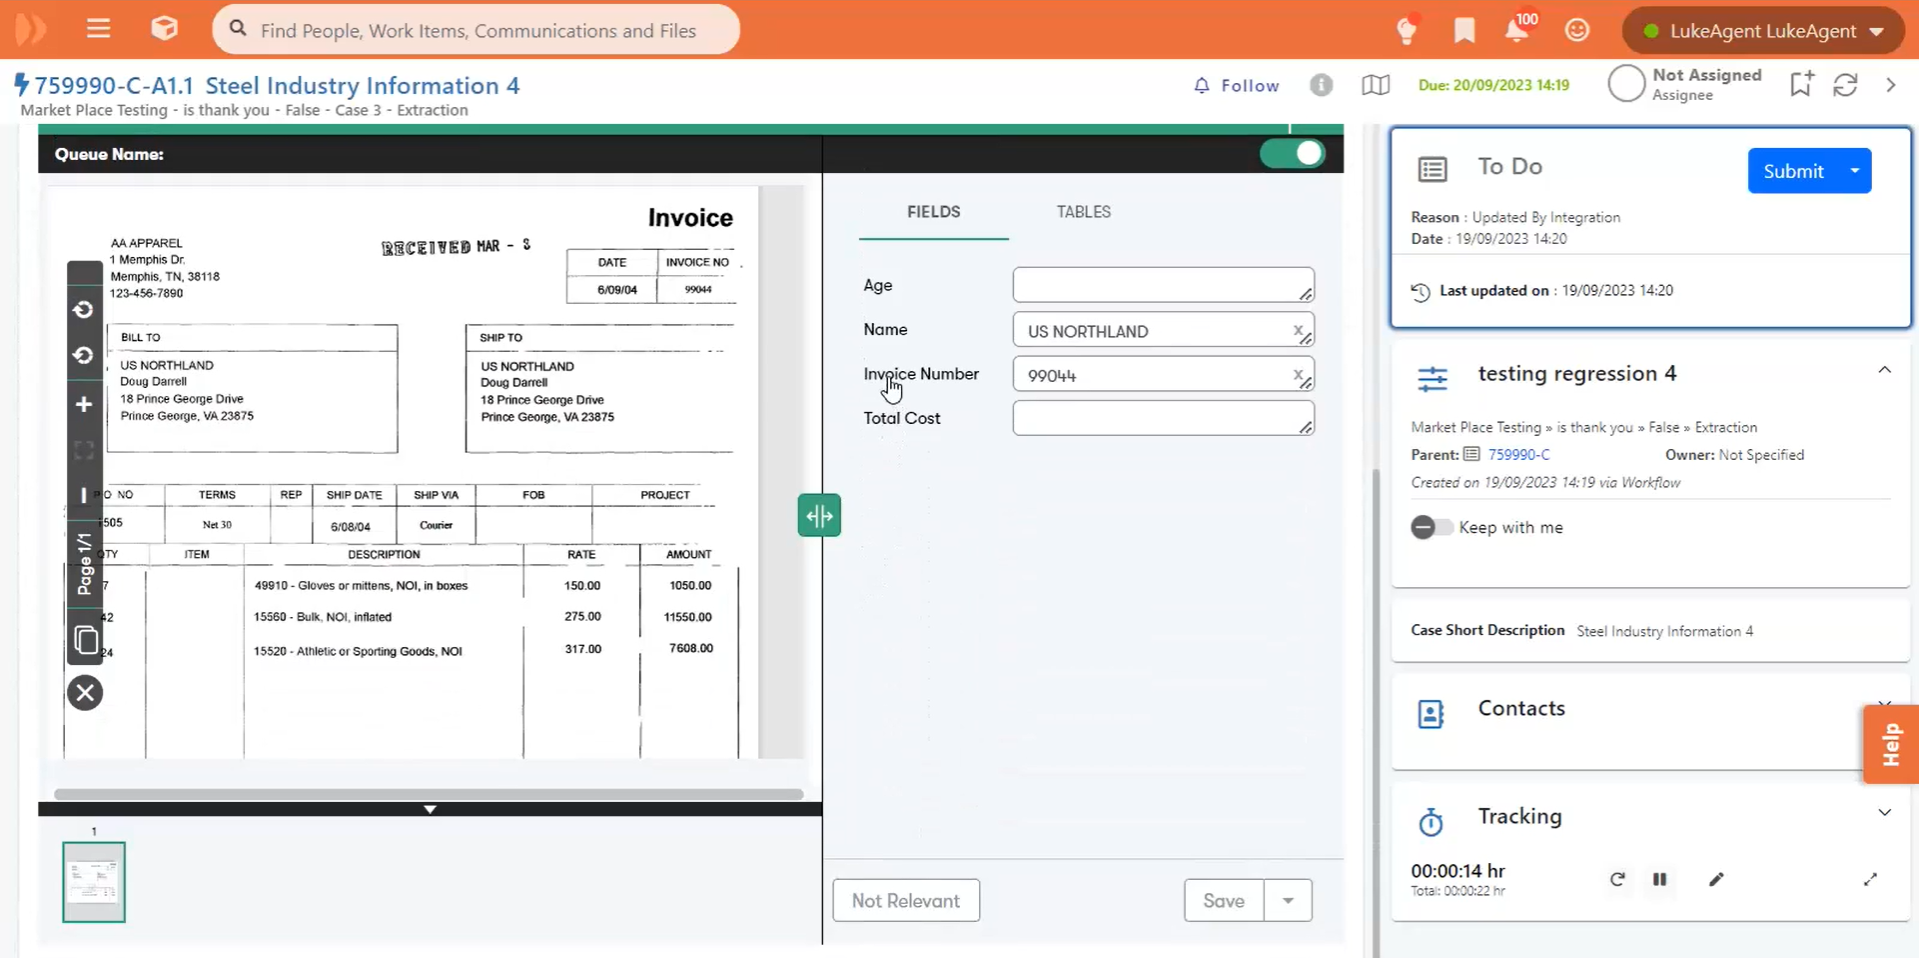The width and height of the screenshot is (1919, 958).
Task: Click the Total Cost input field
Action: pos(1160,418)
